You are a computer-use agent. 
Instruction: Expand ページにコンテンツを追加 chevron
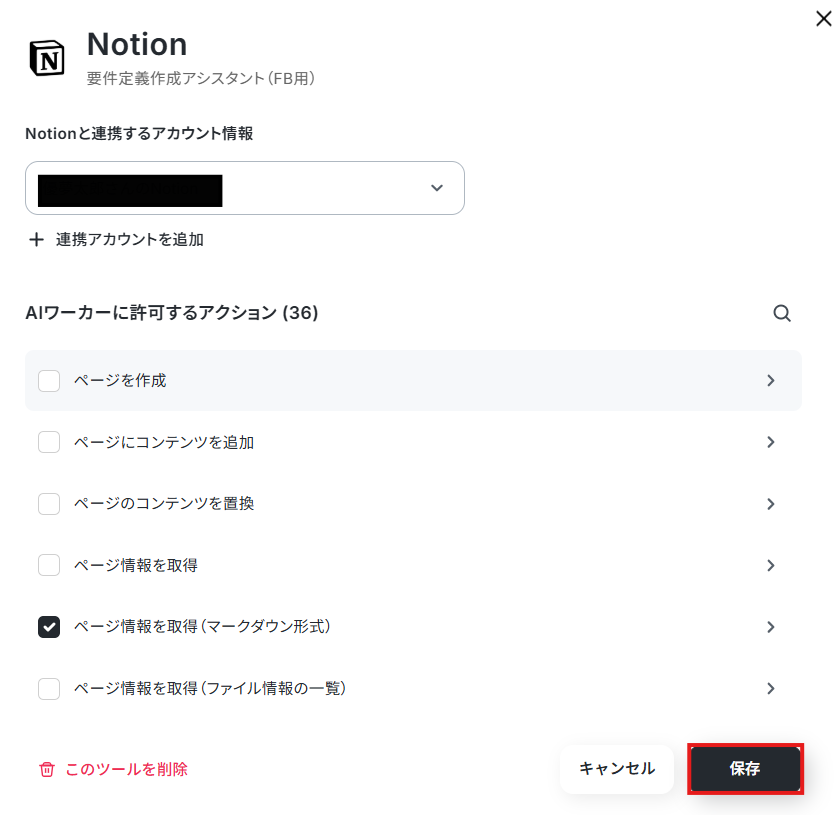pyautogui.click(x=770, y=442)
